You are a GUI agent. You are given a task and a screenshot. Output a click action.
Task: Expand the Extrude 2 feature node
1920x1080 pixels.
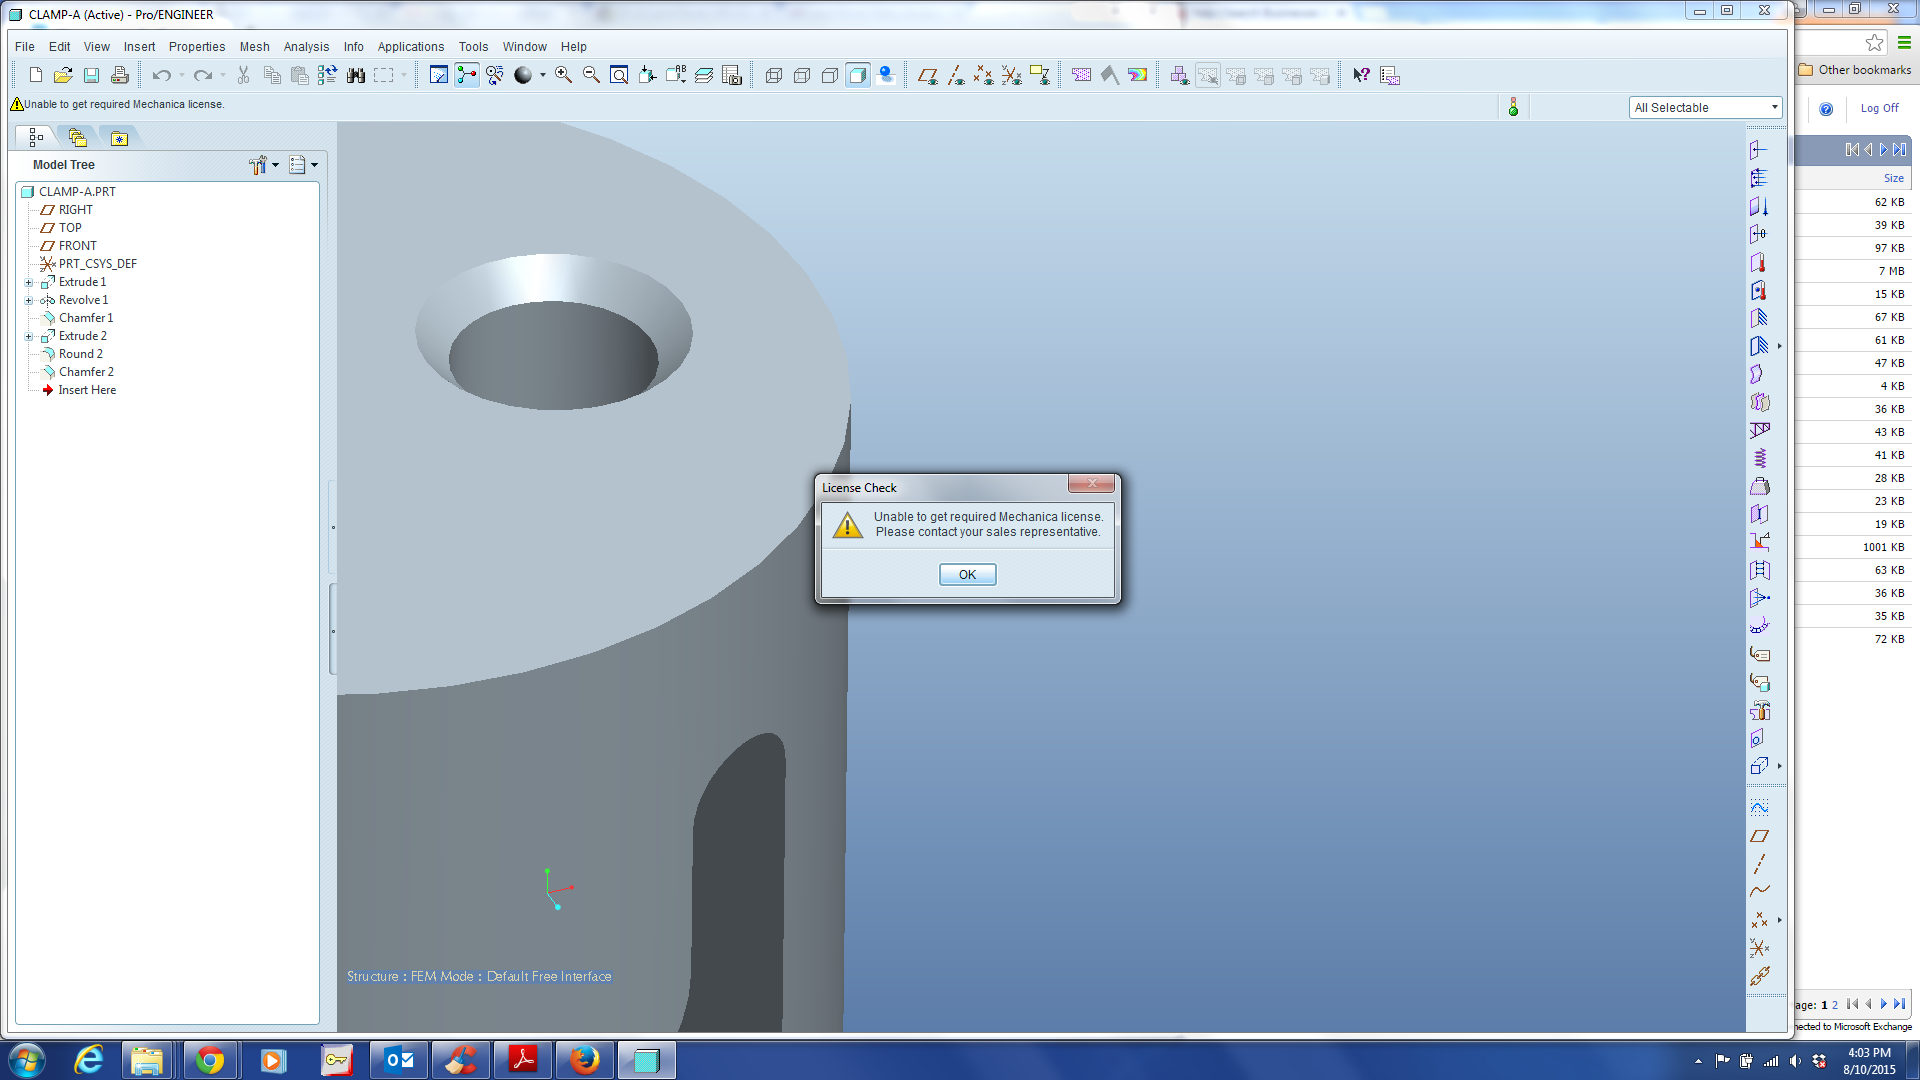29,336
